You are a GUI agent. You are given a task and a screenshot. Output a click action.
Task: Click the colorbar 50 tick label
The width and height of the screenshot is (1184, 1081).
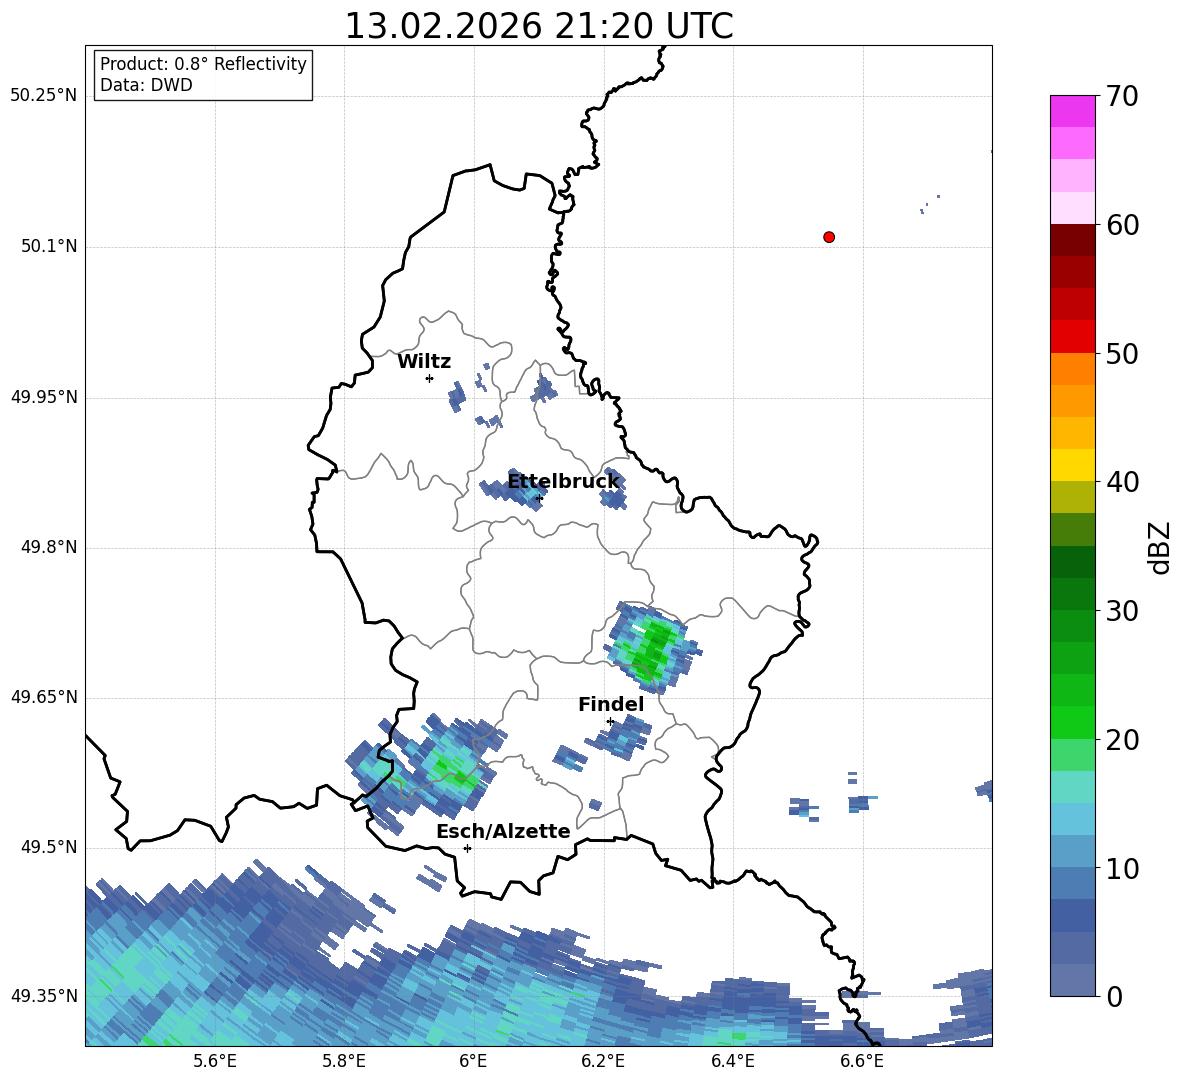1122,354
